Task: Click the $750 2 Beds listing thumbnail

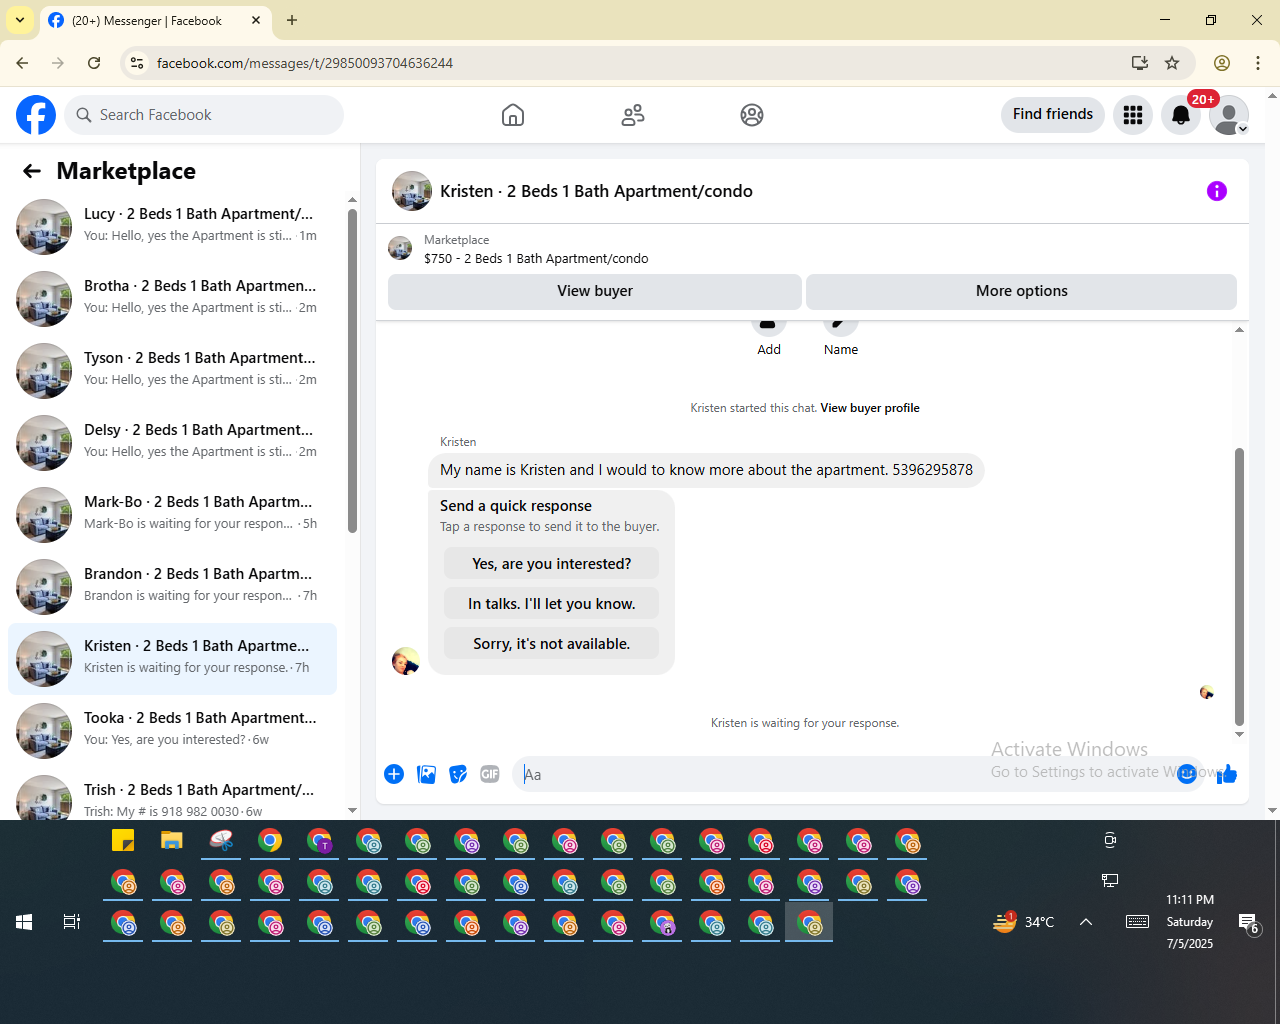Action: [400, 249]
